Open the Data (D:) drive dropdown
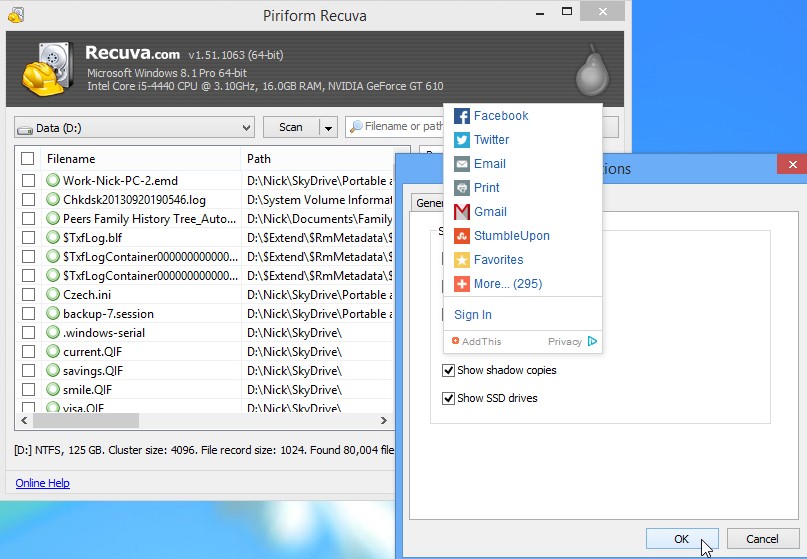The width and height of the screenshot is (807, 559). (x=134, y=128)
